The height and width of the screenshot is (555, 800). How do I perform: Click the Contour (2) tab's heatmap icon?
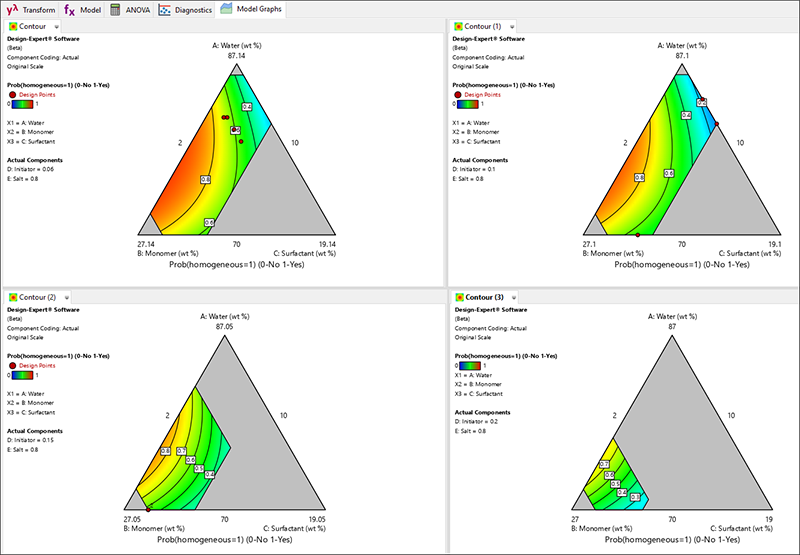tap(12, 298)
